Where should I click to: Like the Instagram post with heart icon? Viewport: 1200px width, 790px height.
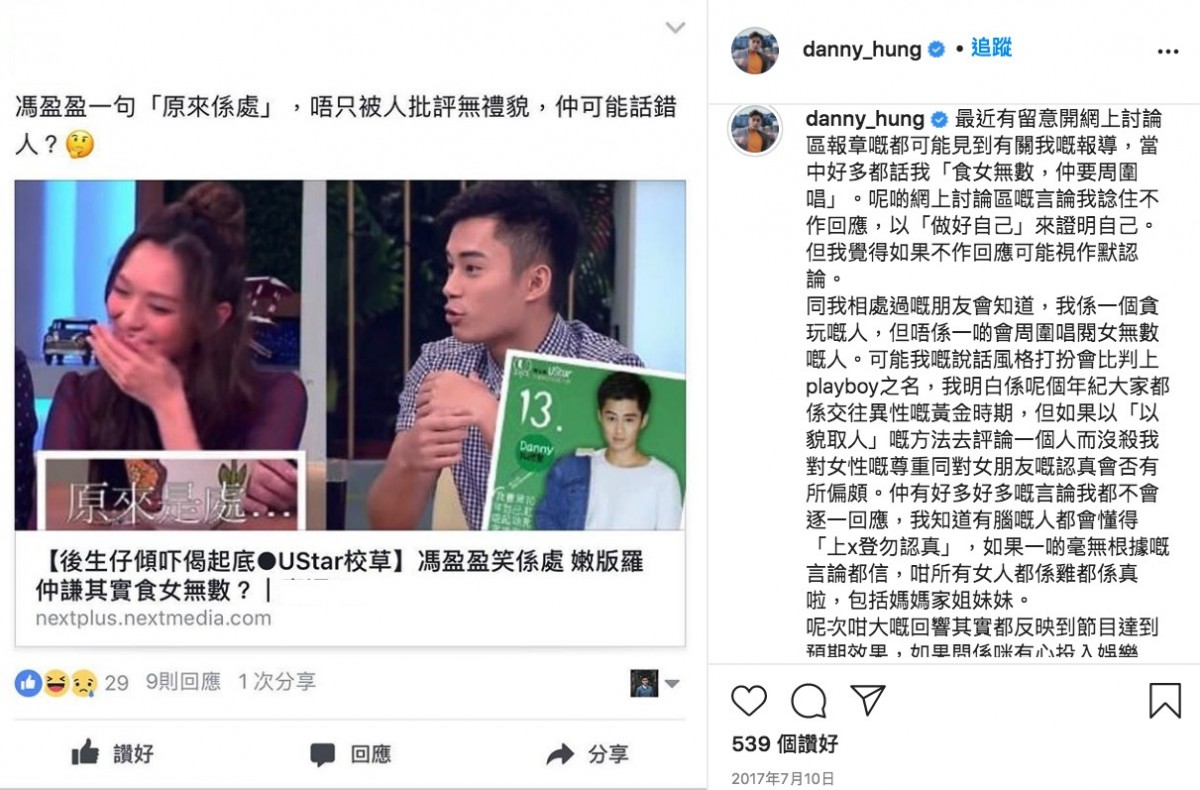tap(749, 700)
